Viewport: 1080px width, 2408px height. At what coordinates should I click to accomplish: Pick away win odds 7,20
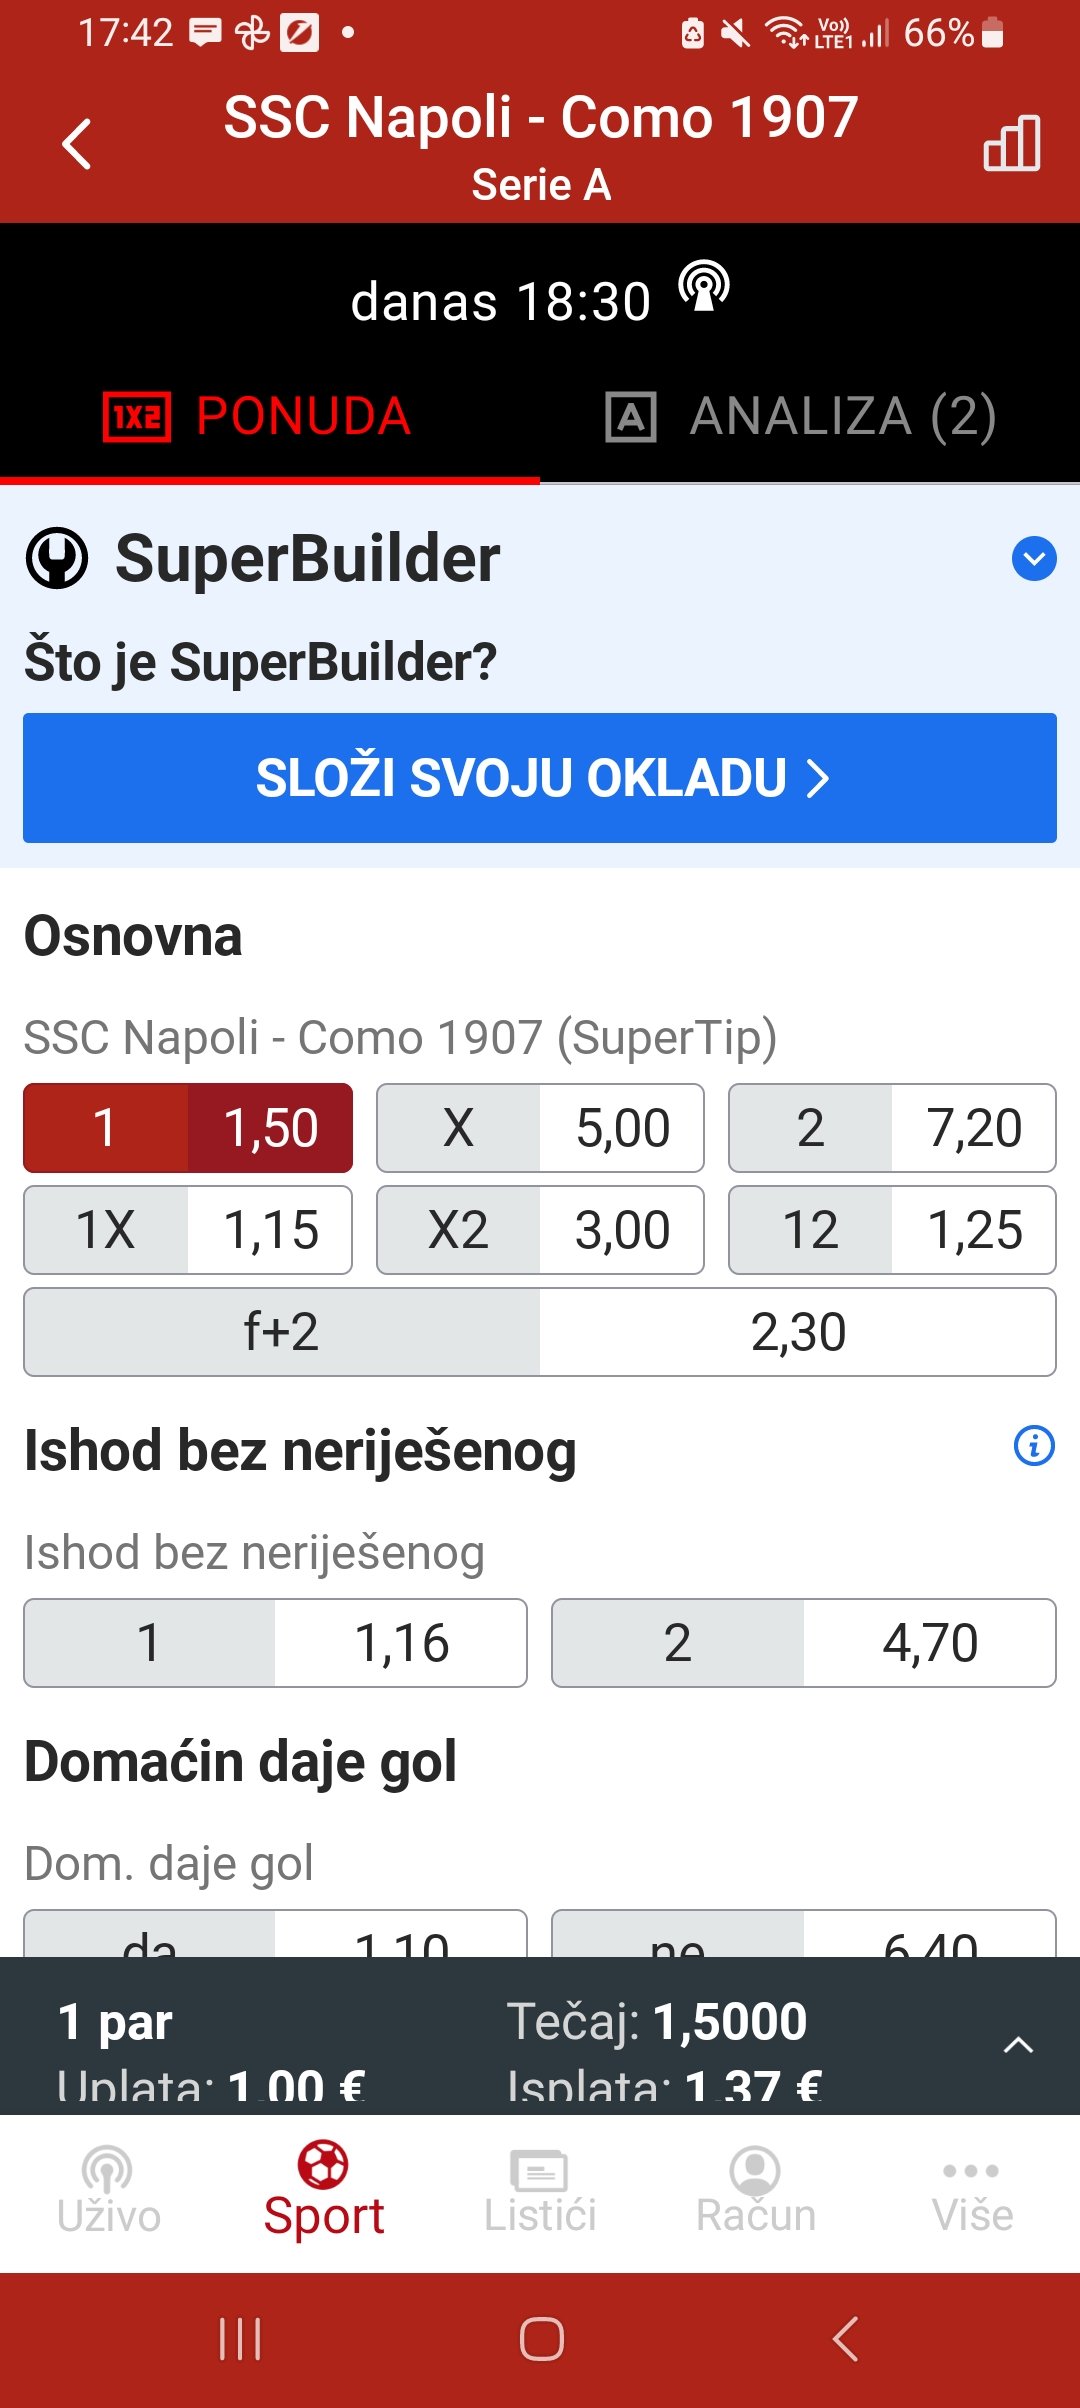pos(892,1128)
